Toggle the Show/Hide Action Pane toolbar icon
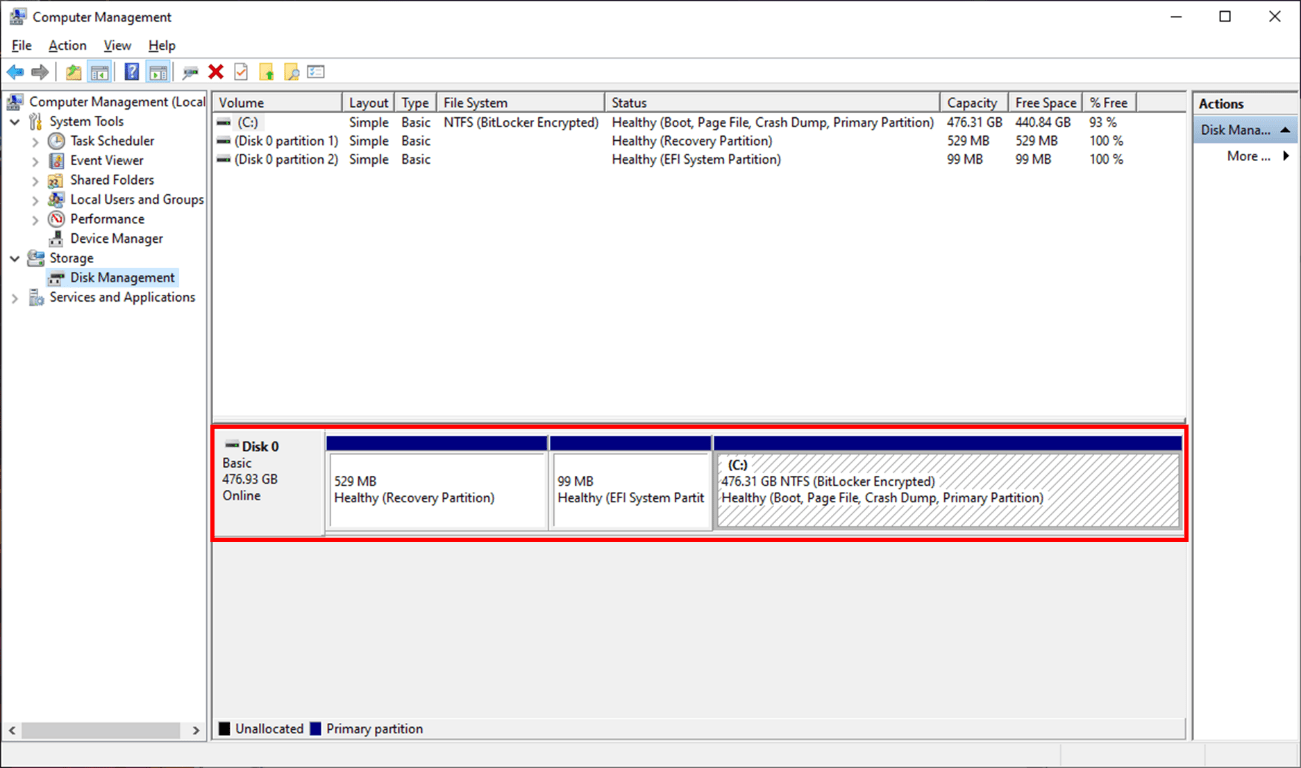This screenshot has height=768, width=1301. pos(158,72)
